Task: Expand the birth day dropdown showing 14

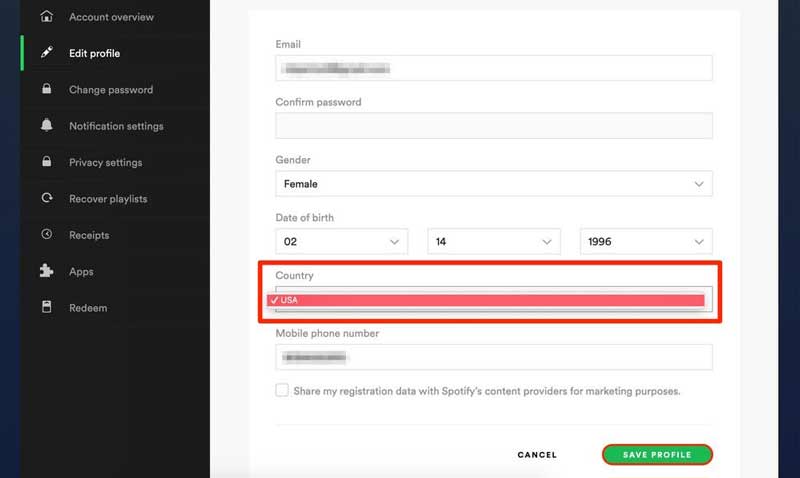Action: (x=494, y=241)
